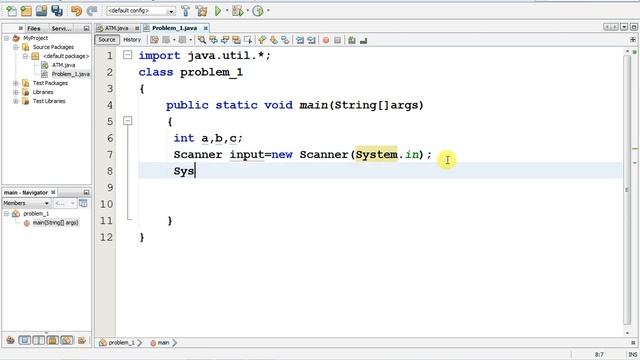
Task: Close the ATM.java tab
Action: pos(137,28)
